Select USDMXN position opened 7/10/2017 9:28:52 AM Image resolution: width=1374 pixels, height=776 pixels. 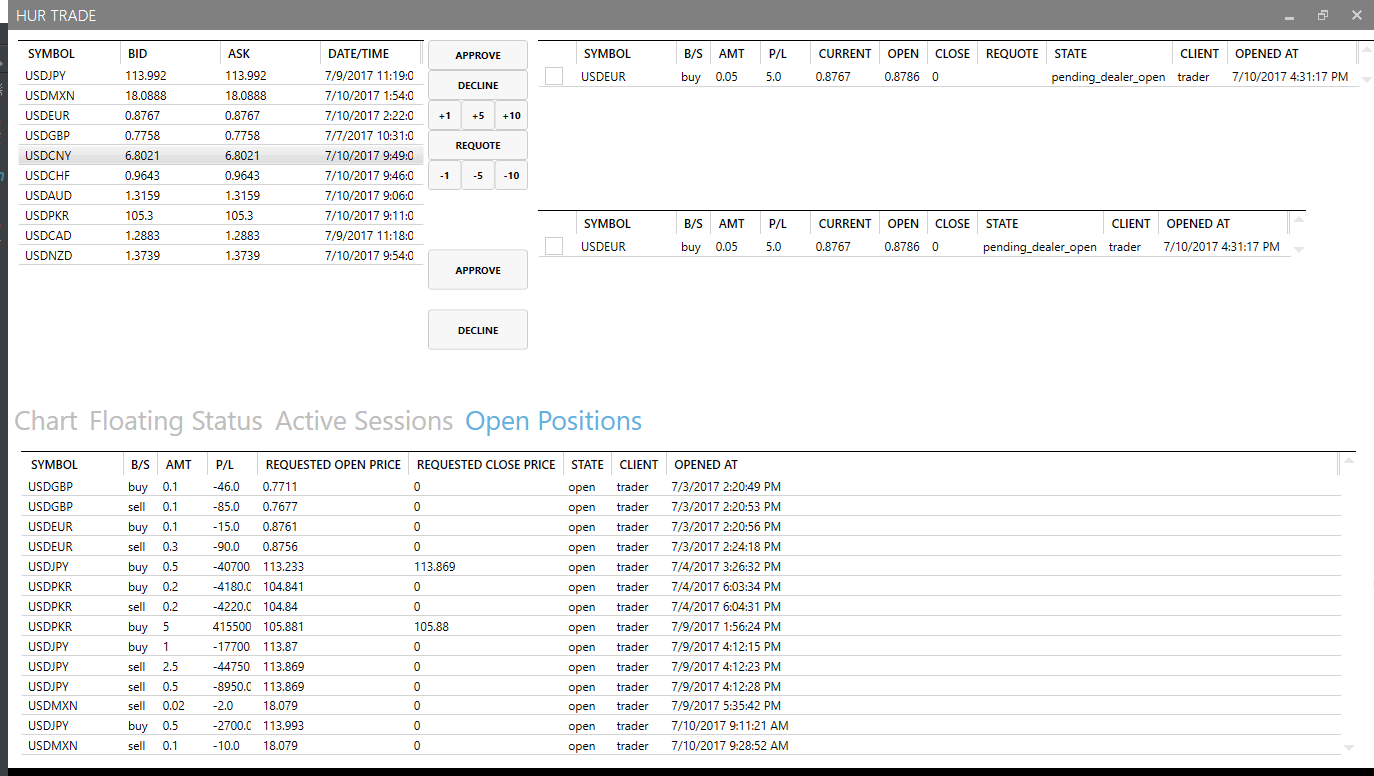(681, 746)
